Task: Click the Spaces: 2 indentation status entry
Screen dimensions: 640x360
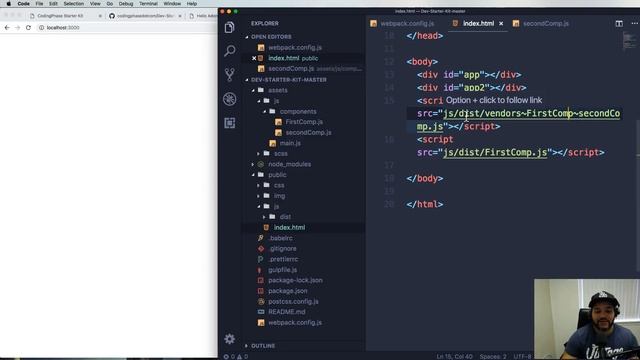Action: point(493,356)
